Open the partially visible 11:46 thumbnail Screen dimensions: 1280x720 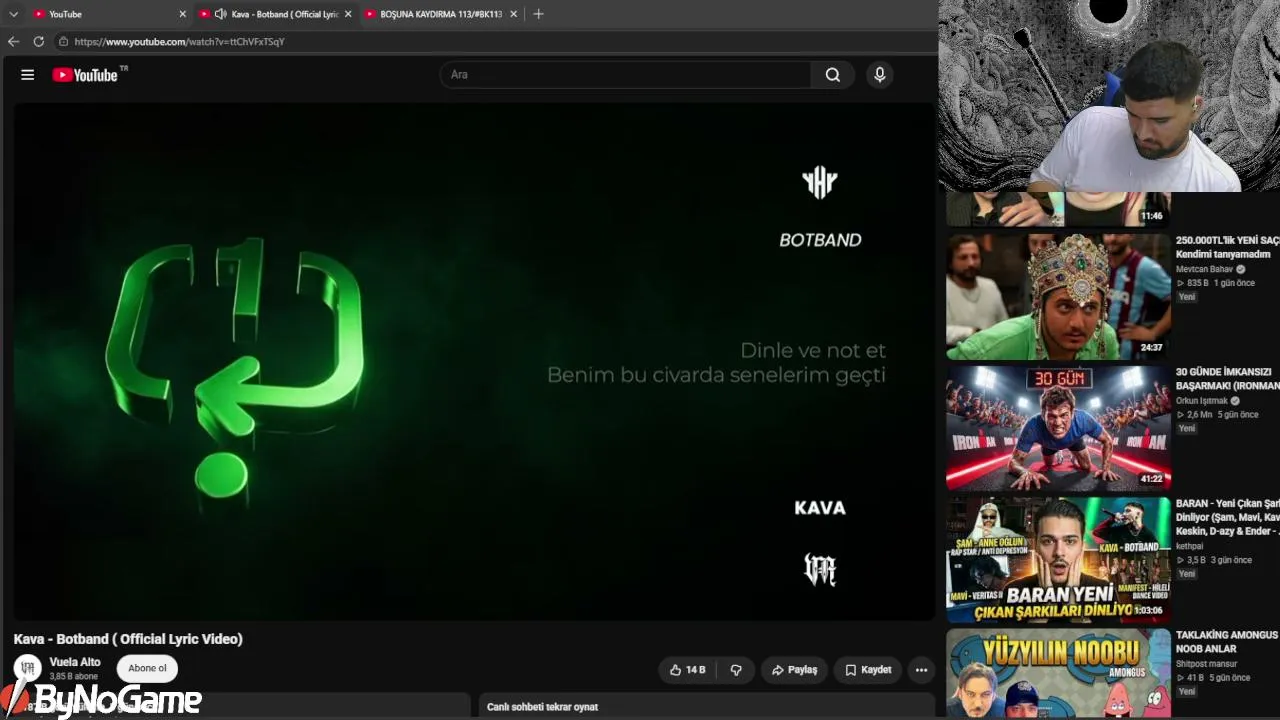click(x=1058, y=209)
